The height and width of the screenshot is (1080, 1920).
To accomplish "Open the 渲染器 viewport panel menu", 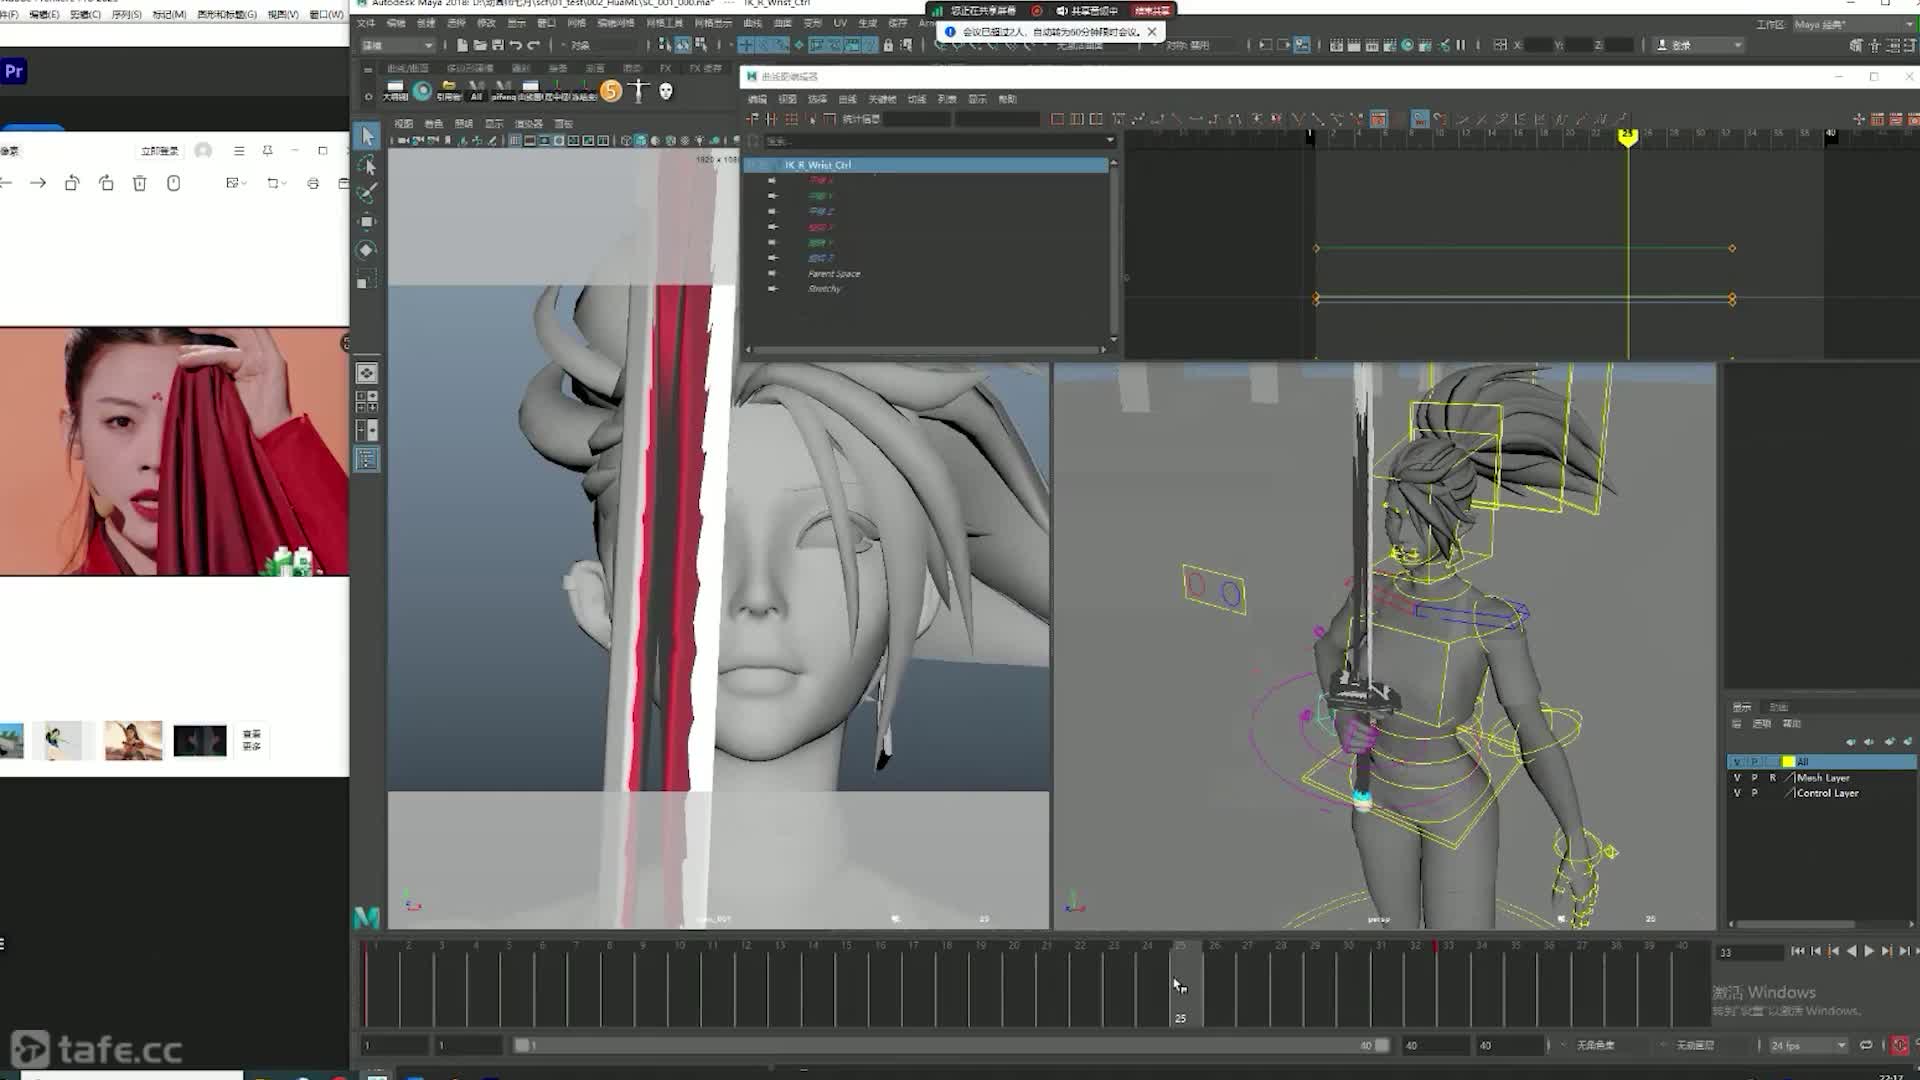I will (x=529, y=124).
